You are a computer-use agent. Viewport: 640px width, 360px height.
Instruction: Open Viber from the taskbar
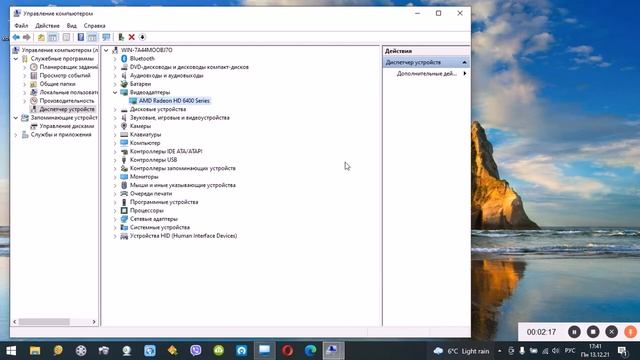point(196,351)
